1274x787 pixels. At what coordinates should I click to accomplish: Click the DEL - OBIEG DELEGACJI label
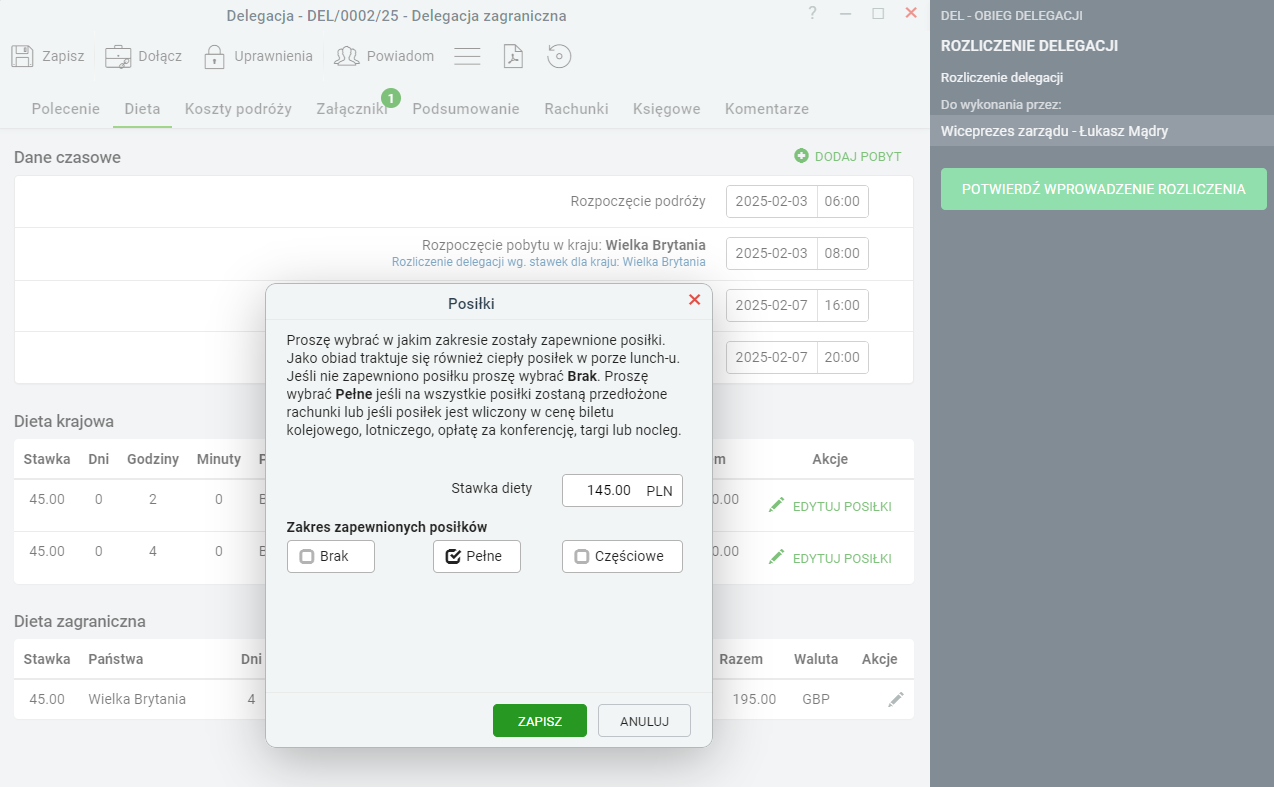[1012, 15]
